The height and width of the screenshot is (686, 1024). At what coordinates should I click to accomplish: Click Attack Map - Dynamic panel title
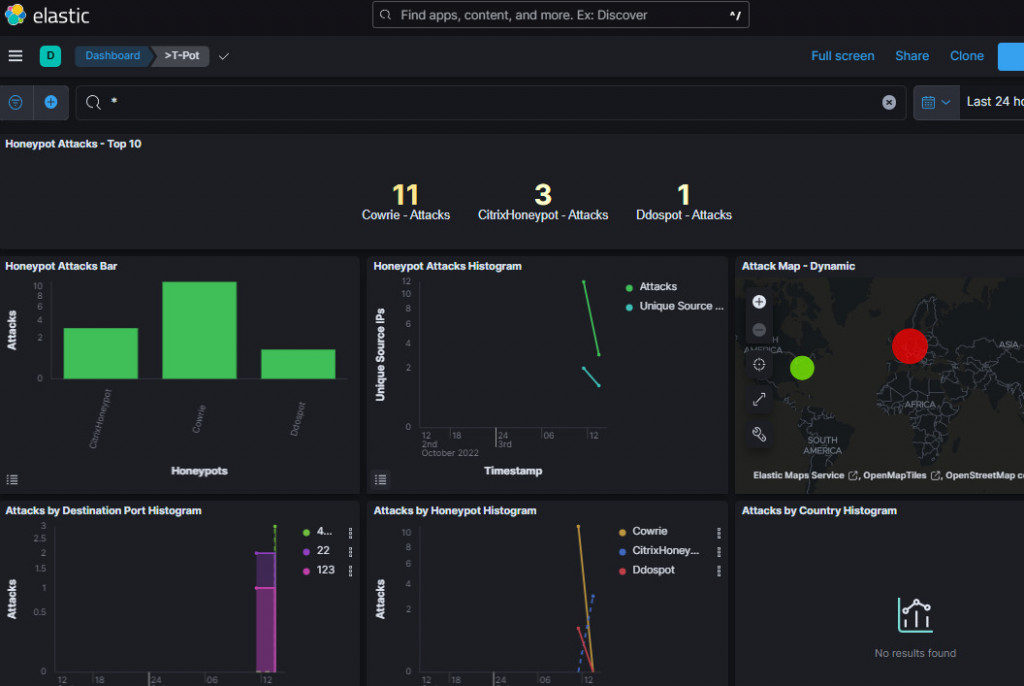pyautogui.click(x=798, y=266)
